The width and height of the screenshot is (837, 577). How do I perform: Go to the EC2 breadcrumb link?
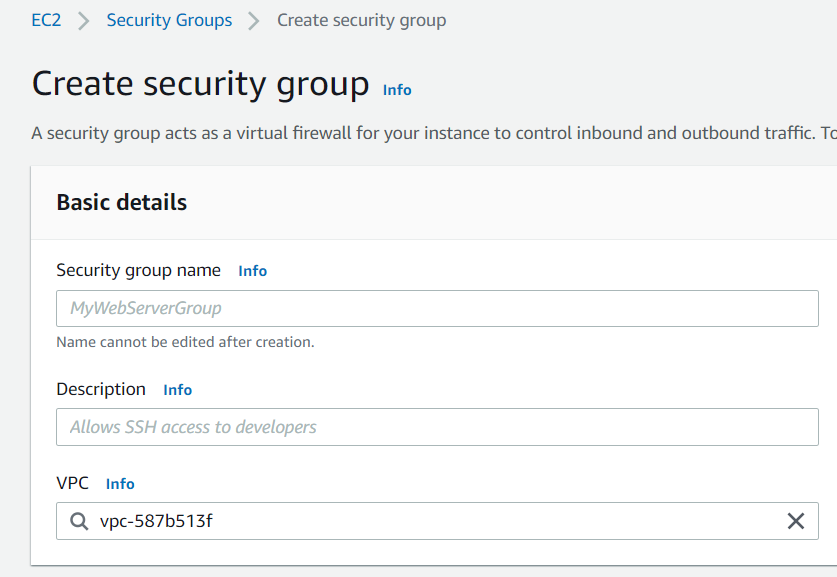click(46, 20)
